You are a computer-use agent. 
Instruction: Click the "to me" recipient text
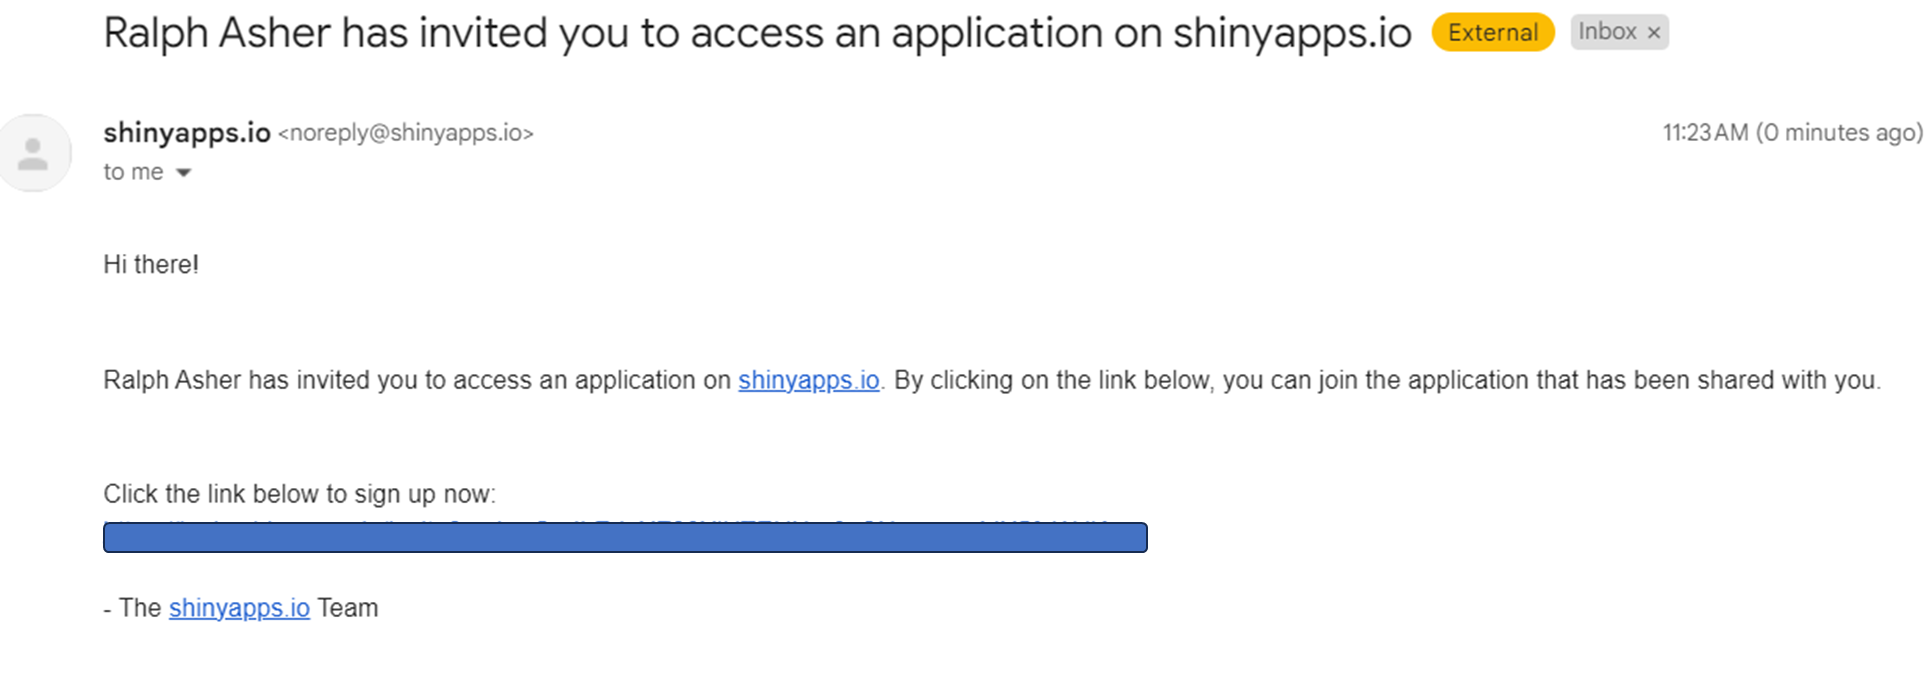tap(133, 172)
